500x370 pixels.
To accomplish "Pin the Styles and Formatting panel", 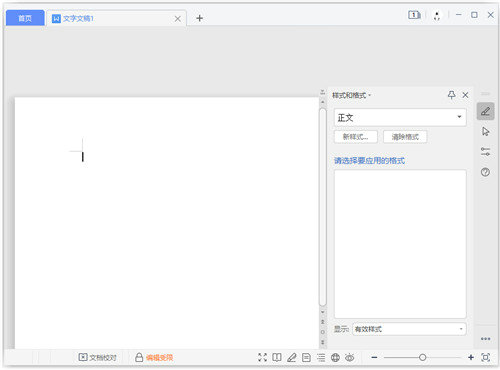I will point(451,95).
